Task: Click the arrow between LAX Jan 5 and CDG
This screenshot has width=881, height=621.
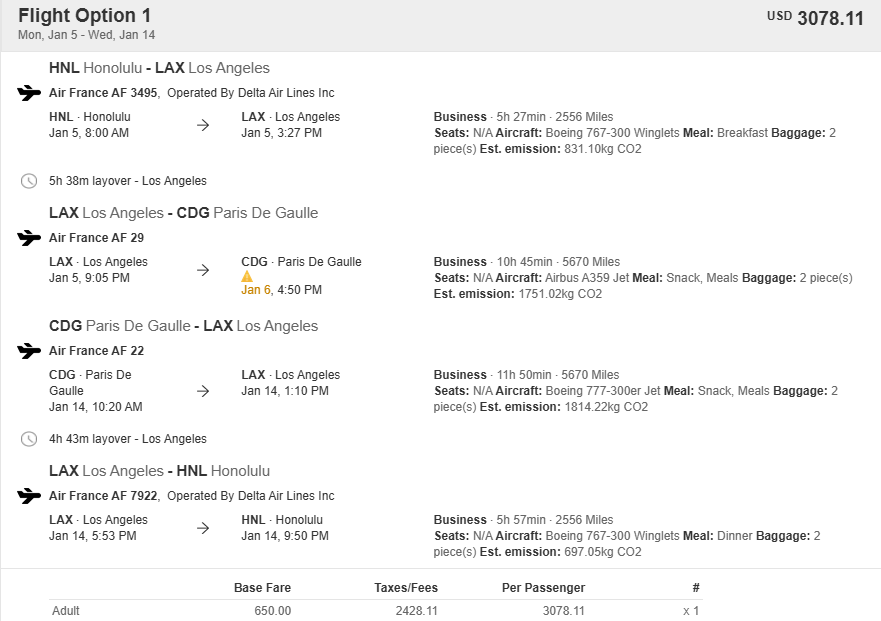Action: 203,270
